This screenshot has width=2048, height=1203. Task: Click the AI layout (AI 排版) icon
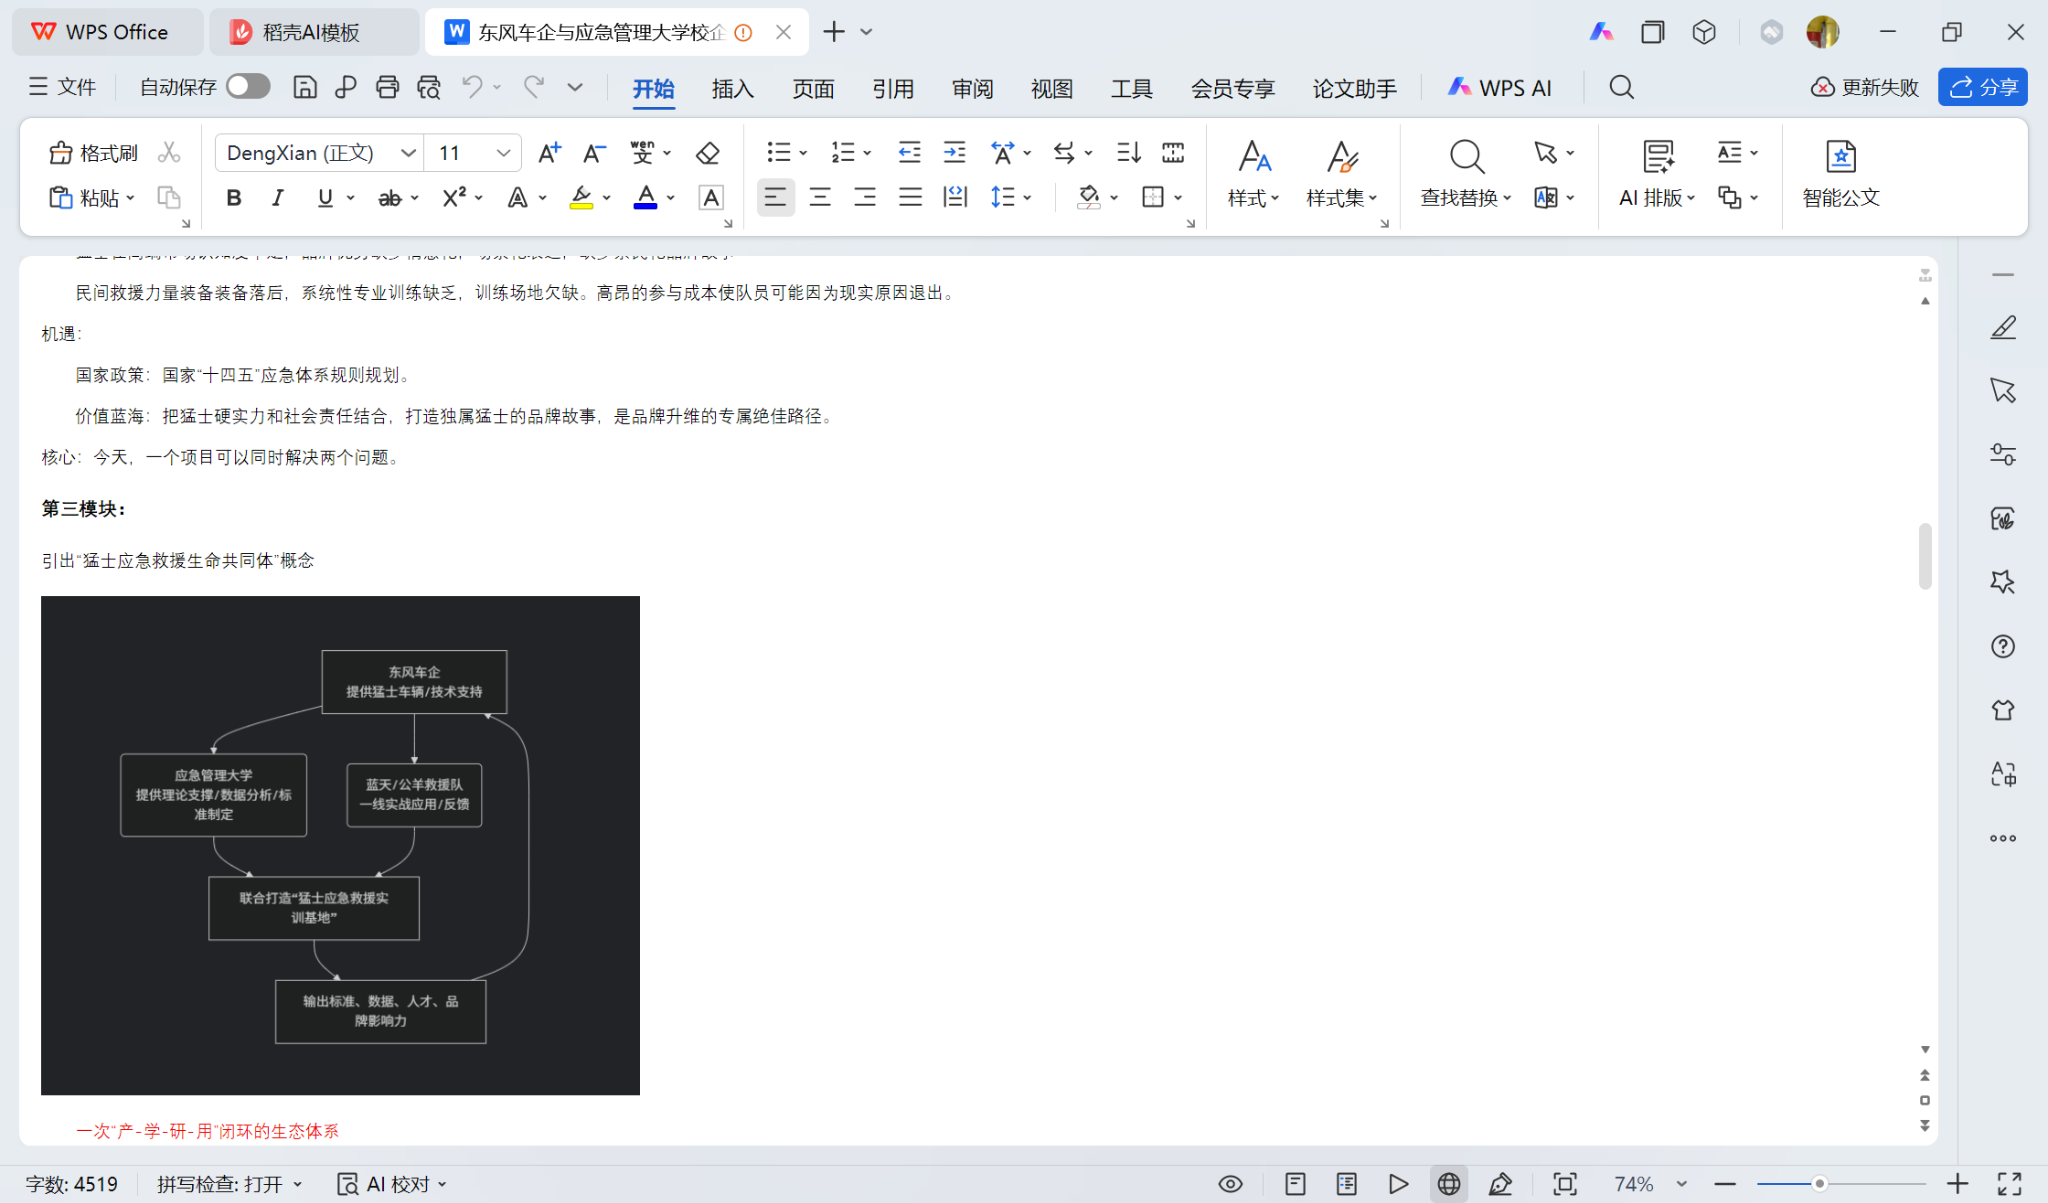[x=1658, y=157]
